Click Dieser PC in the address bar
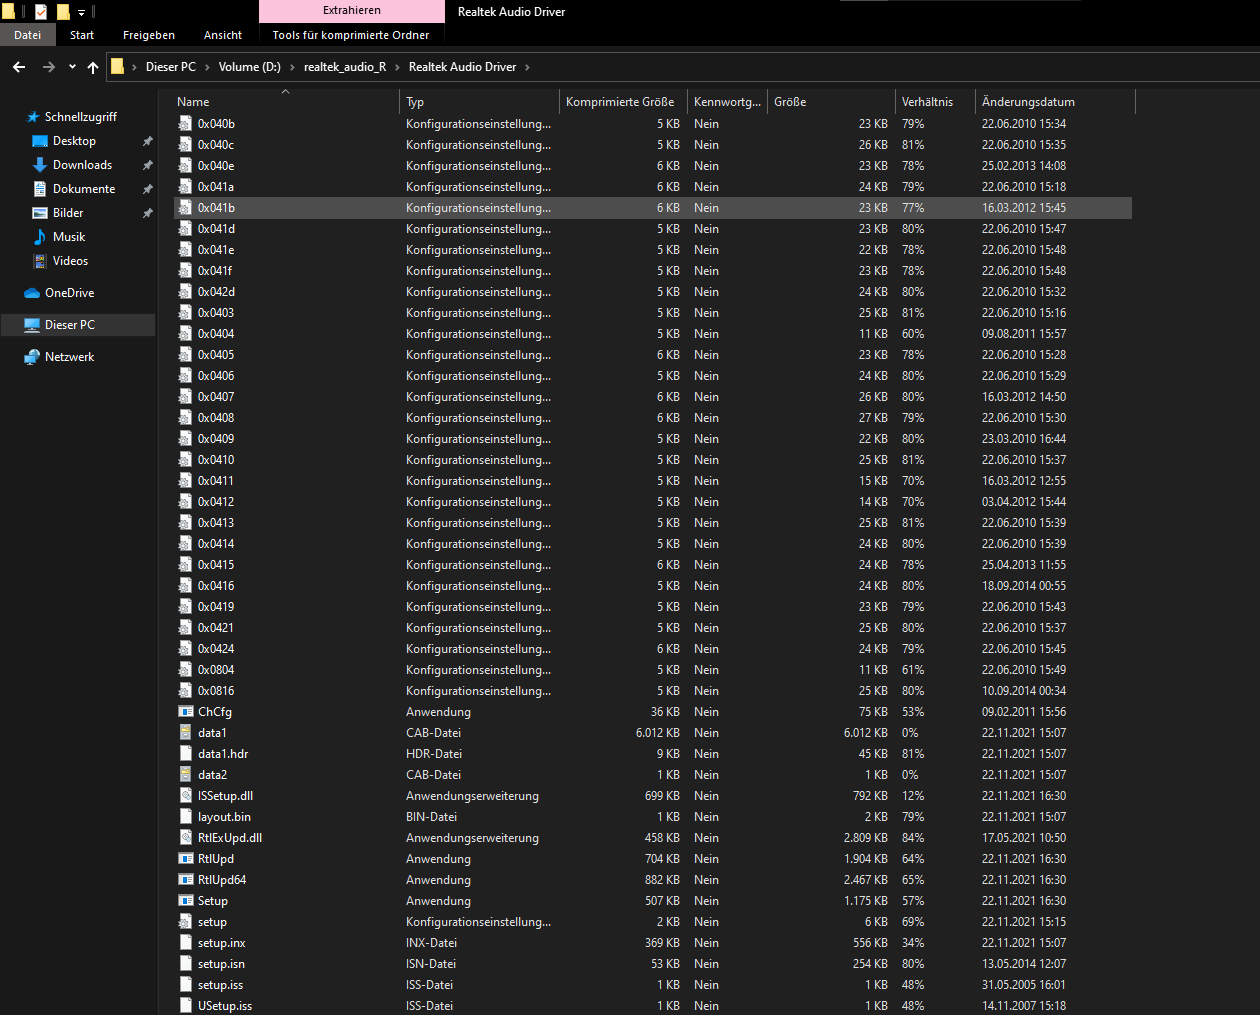This screenshot has width=1260, height=1015. point(171,67)
